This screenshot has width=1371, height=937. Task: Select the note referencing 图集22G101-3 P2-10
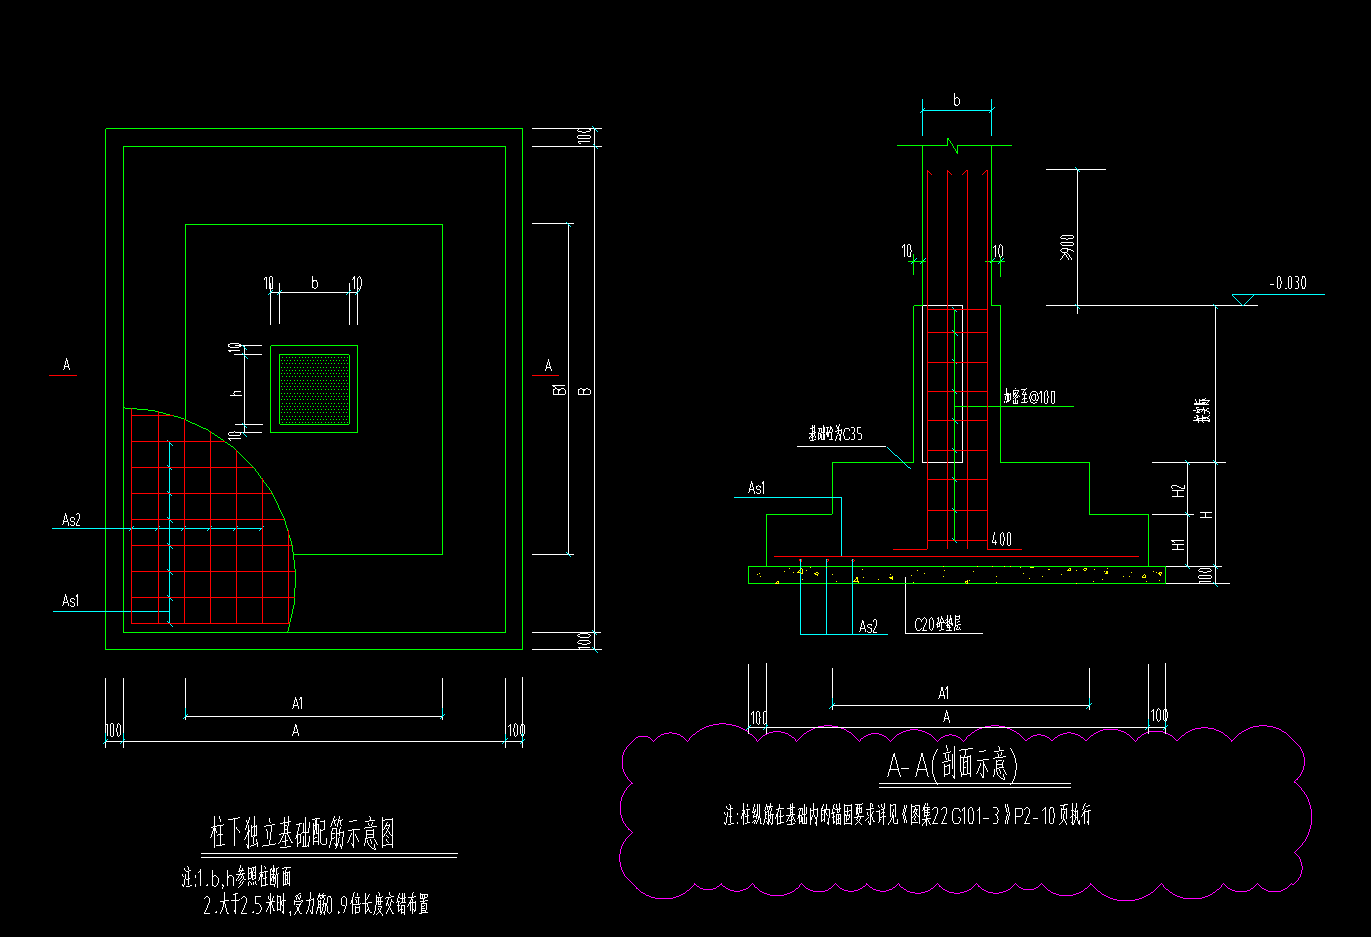907,816
